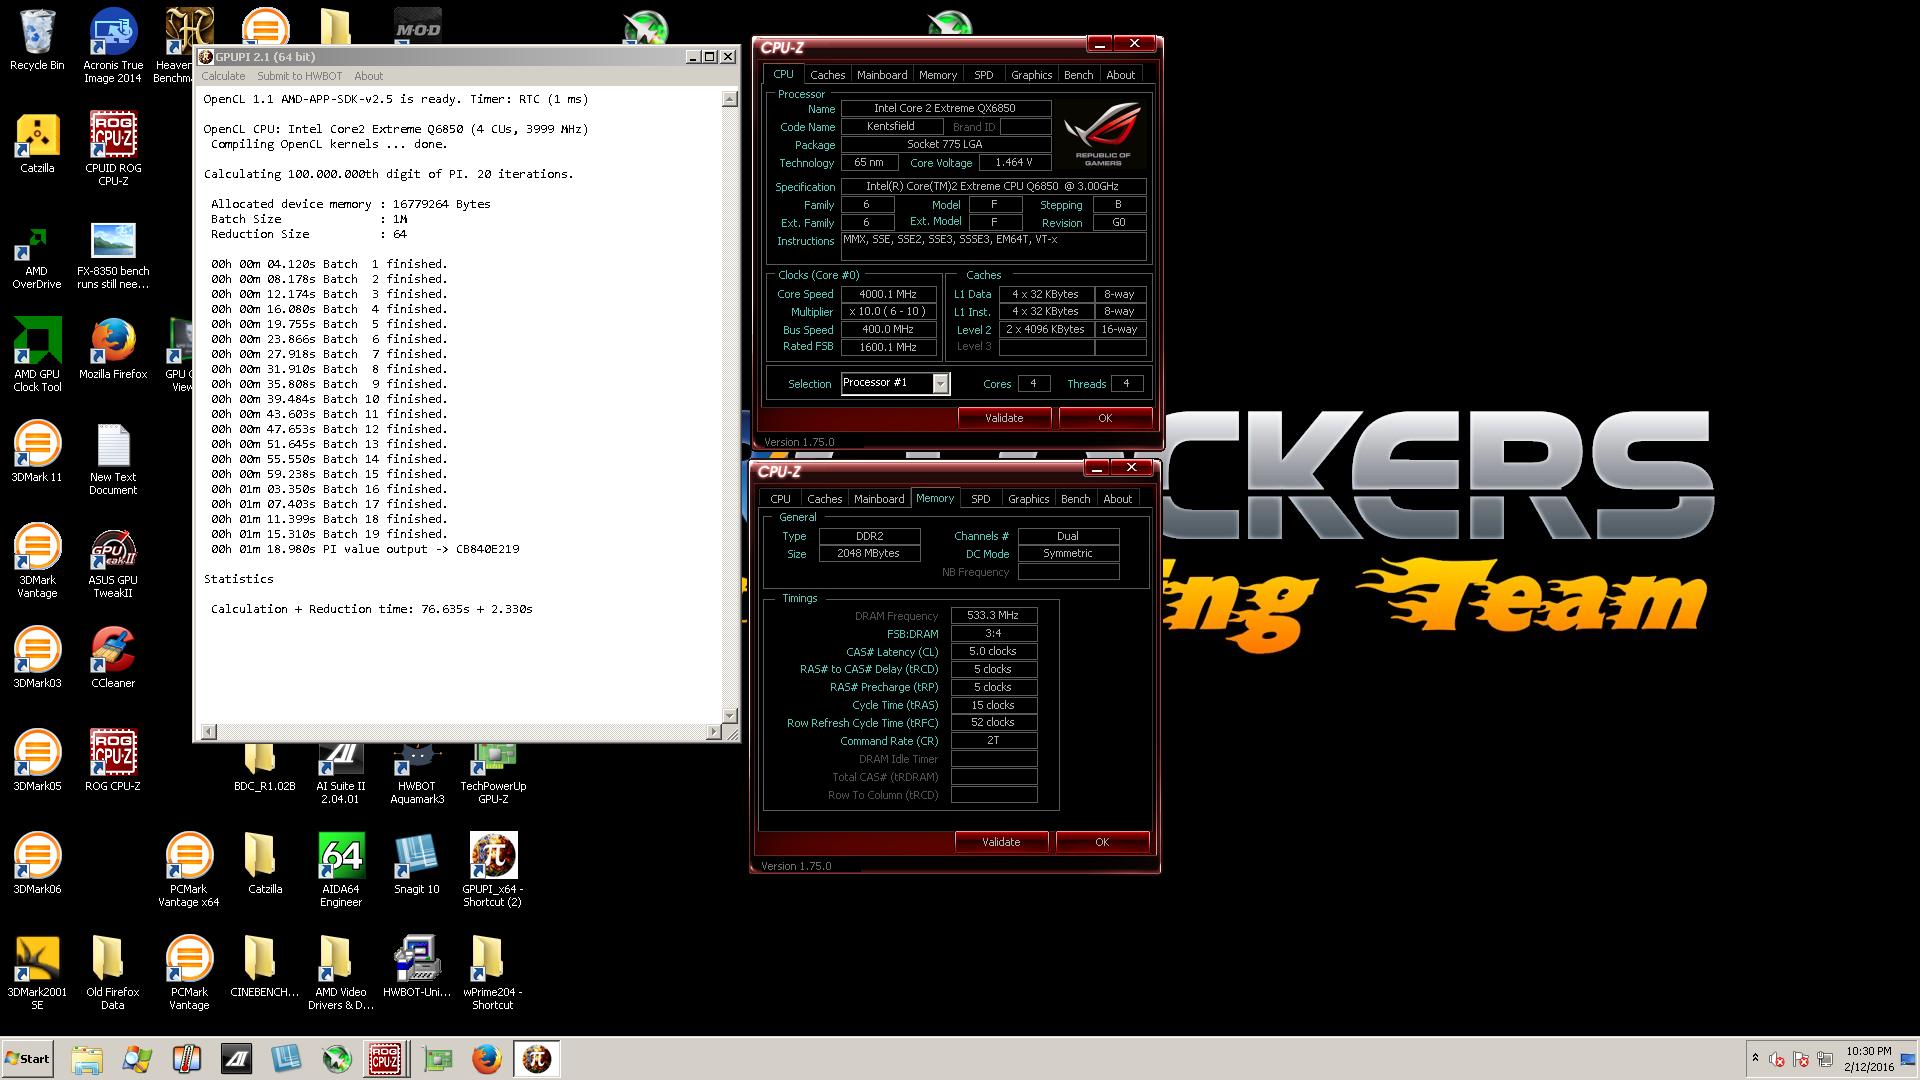Open SPD tab in bottom CPU-Z window
This screenshot has width=1920, height=1080.
tap(981, 499)
